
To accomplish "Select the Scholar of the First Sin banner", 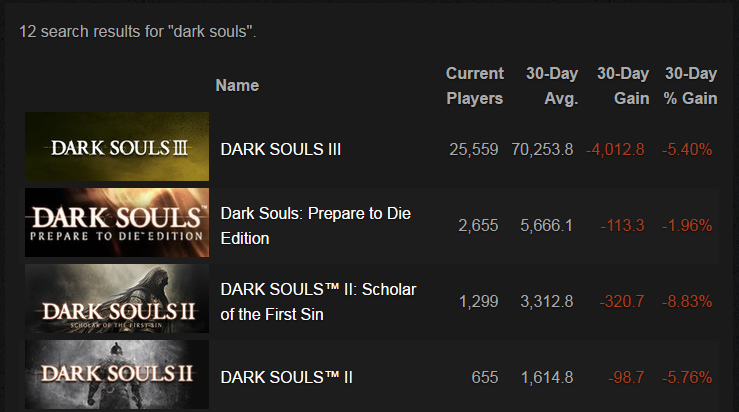I will click(x=117, y=298).
